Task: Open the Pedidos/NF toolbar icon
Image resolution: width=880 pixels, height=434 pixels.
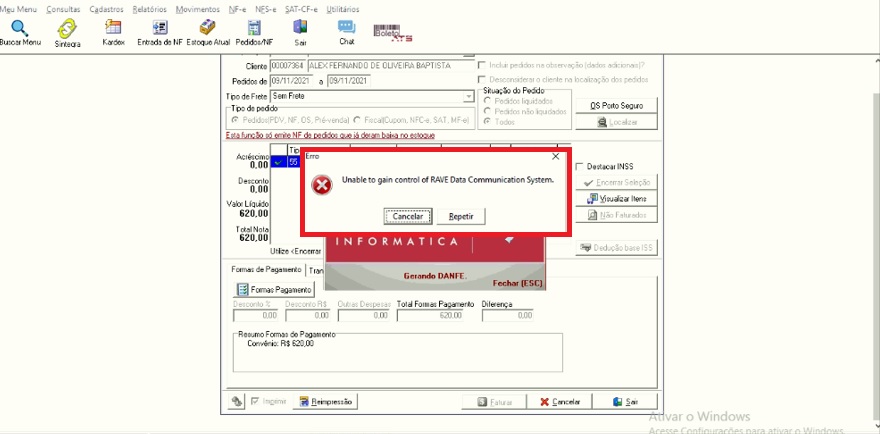Action: coord(254,29)
